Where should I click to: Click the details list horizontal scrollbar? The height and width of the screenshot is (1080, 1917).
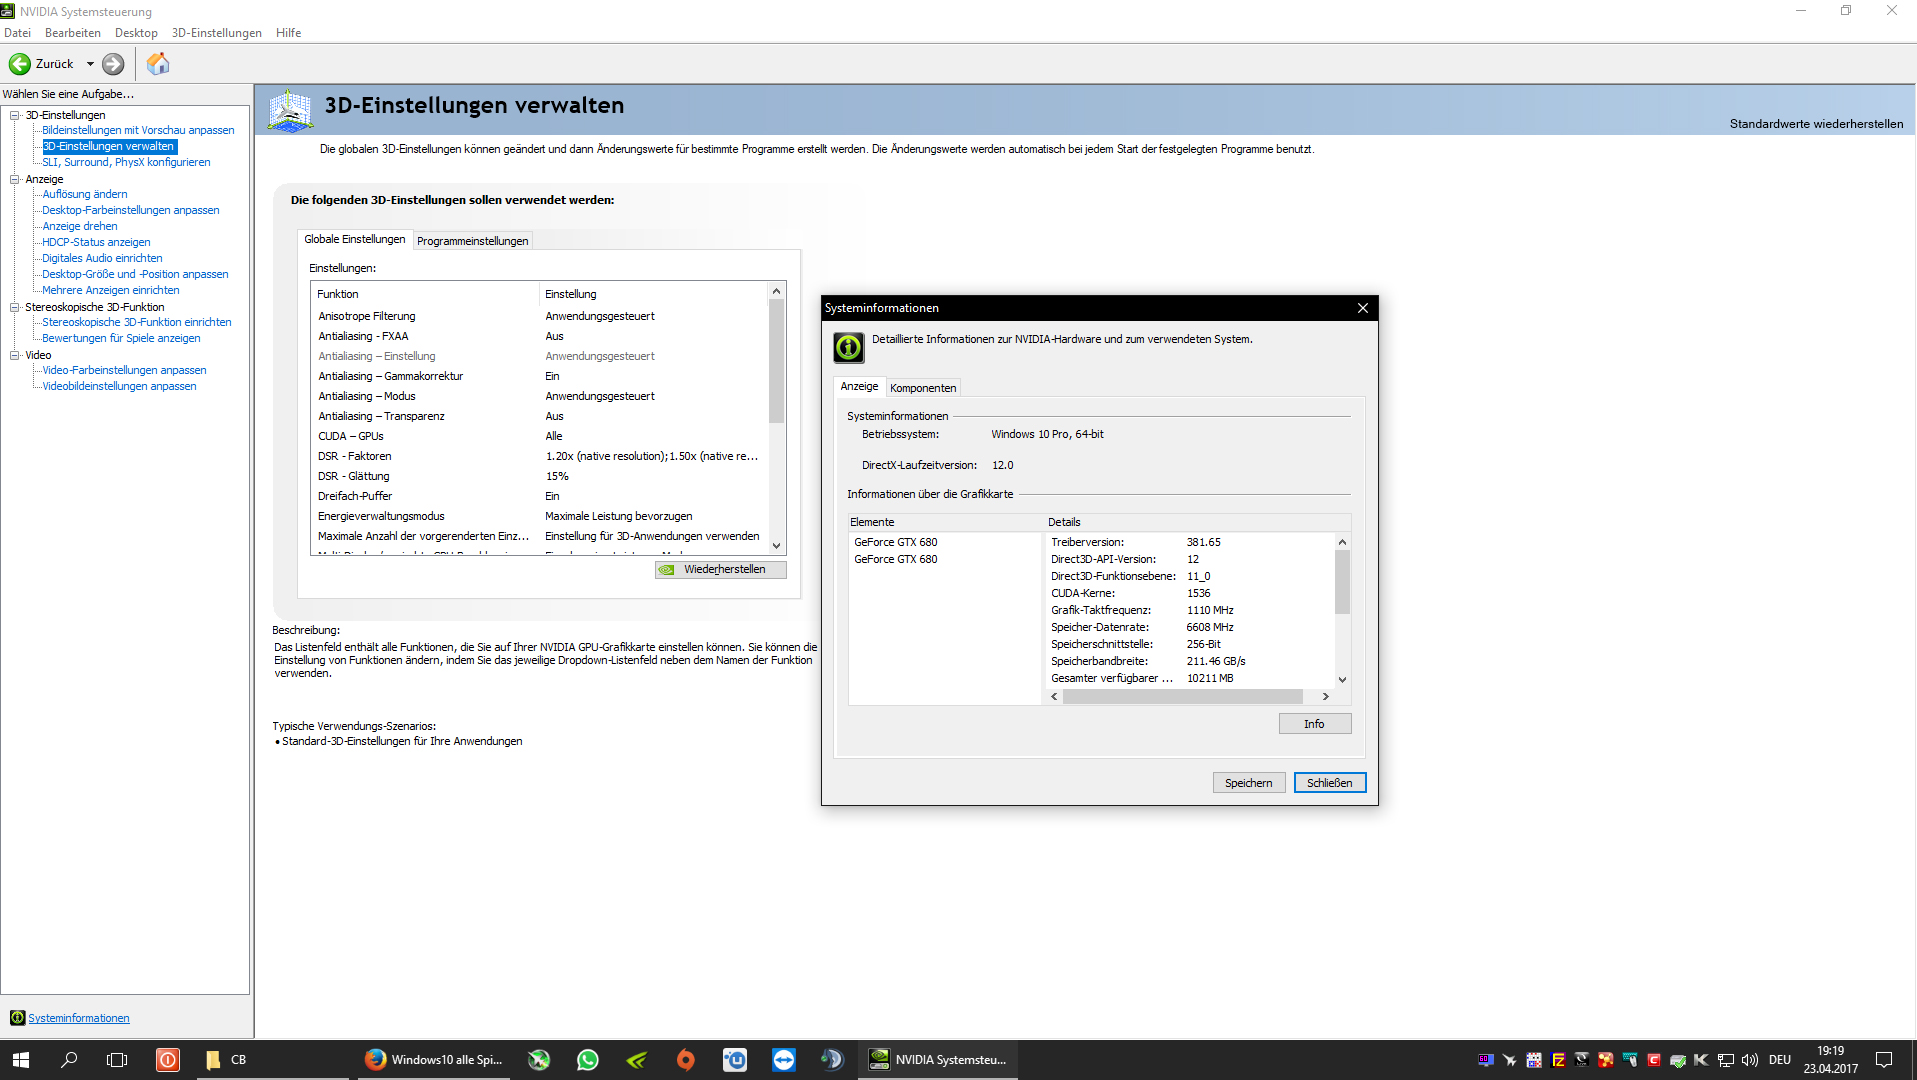[x=1183, y=696]
